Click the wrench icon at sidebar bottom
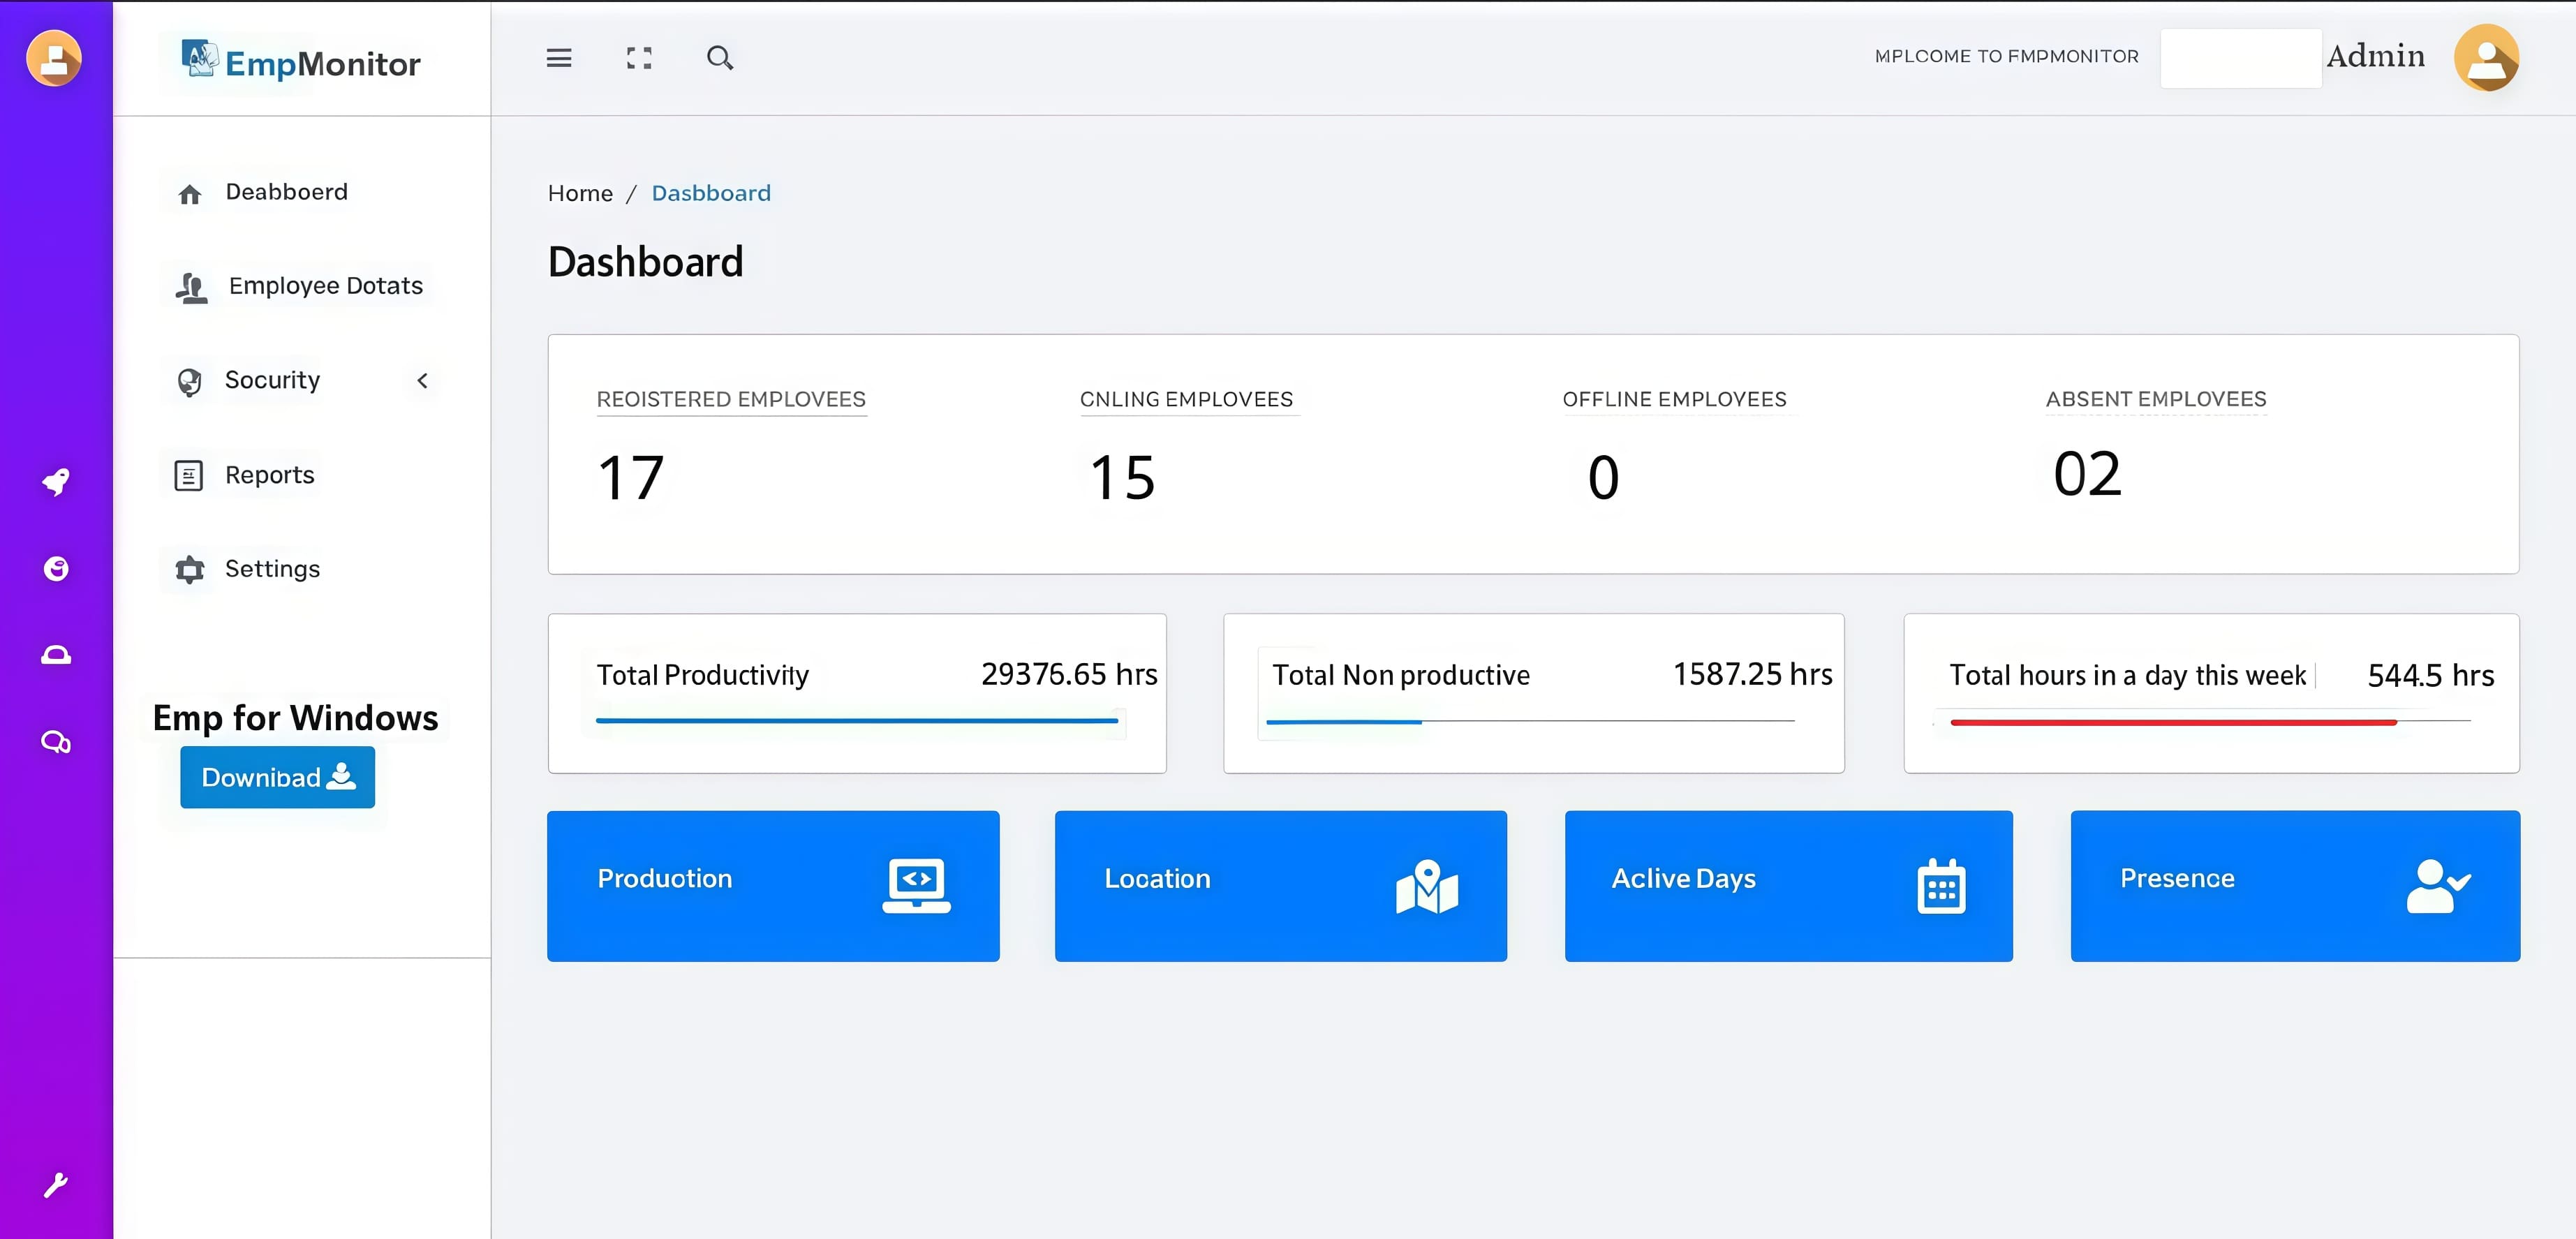This screenshot has height=1239, width=2576. tap(56, 1185)
